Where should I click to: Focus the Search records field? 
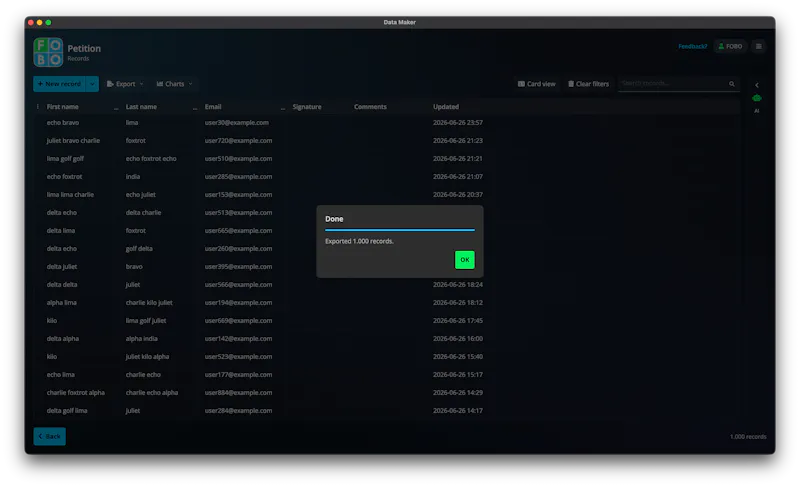672,84
